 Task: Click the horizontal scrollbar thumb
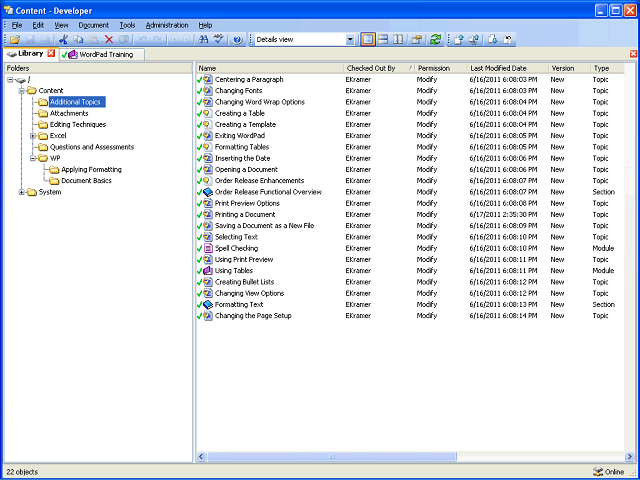coord(331,456)
